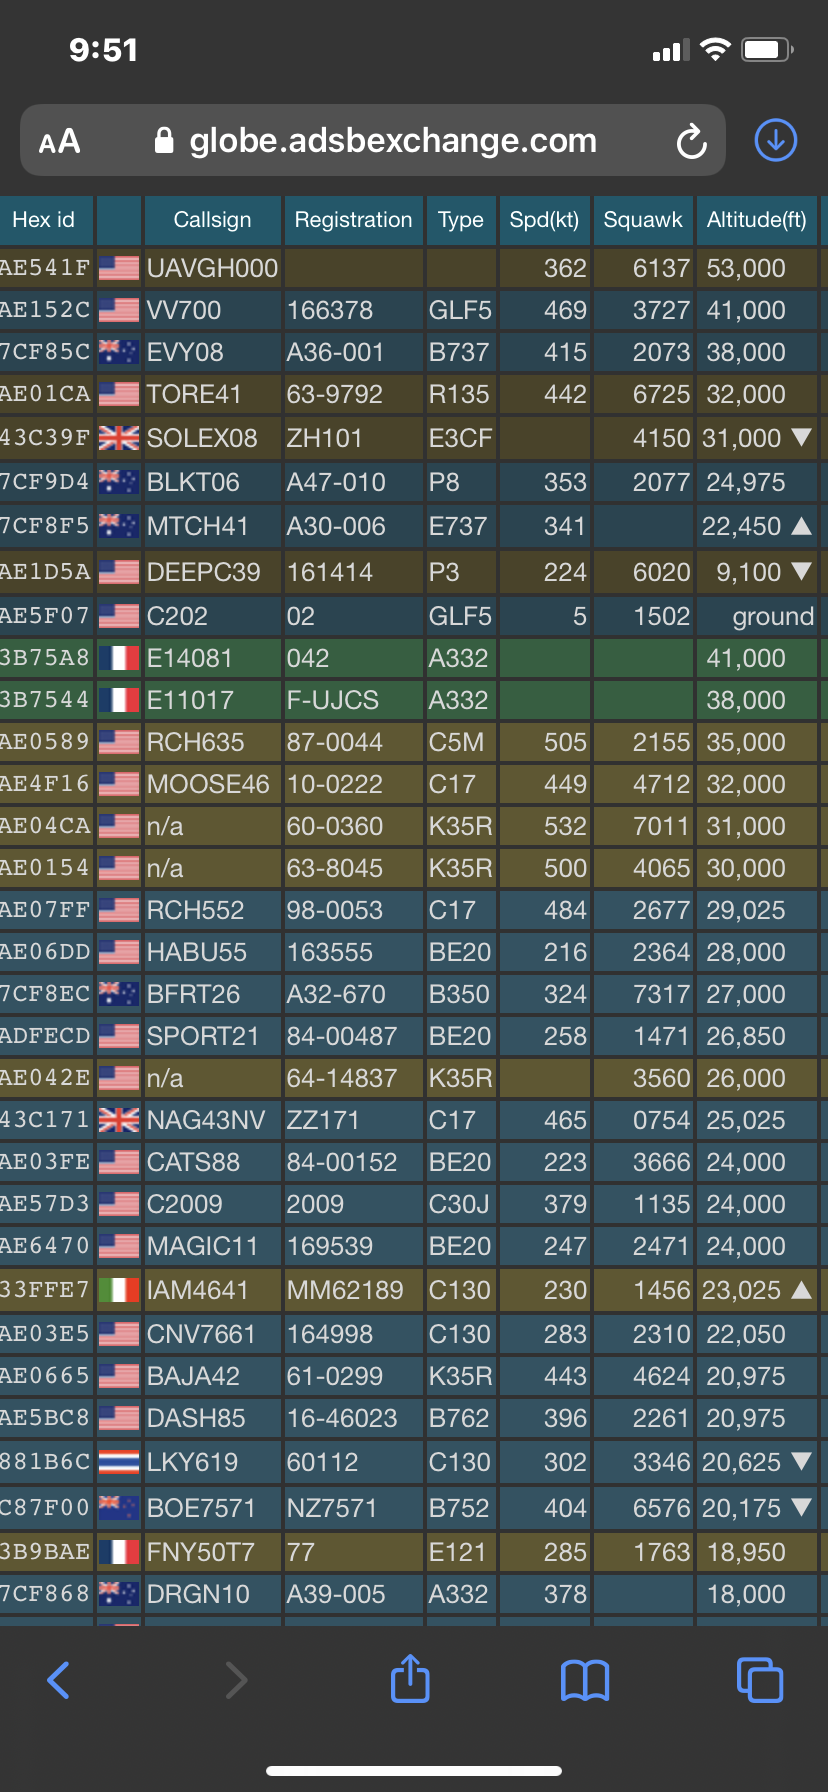Viewport: 828px width, 1792px height.
Task: Tap the Italian flag beside IAM4641
Action: [x=119, y=1290]
